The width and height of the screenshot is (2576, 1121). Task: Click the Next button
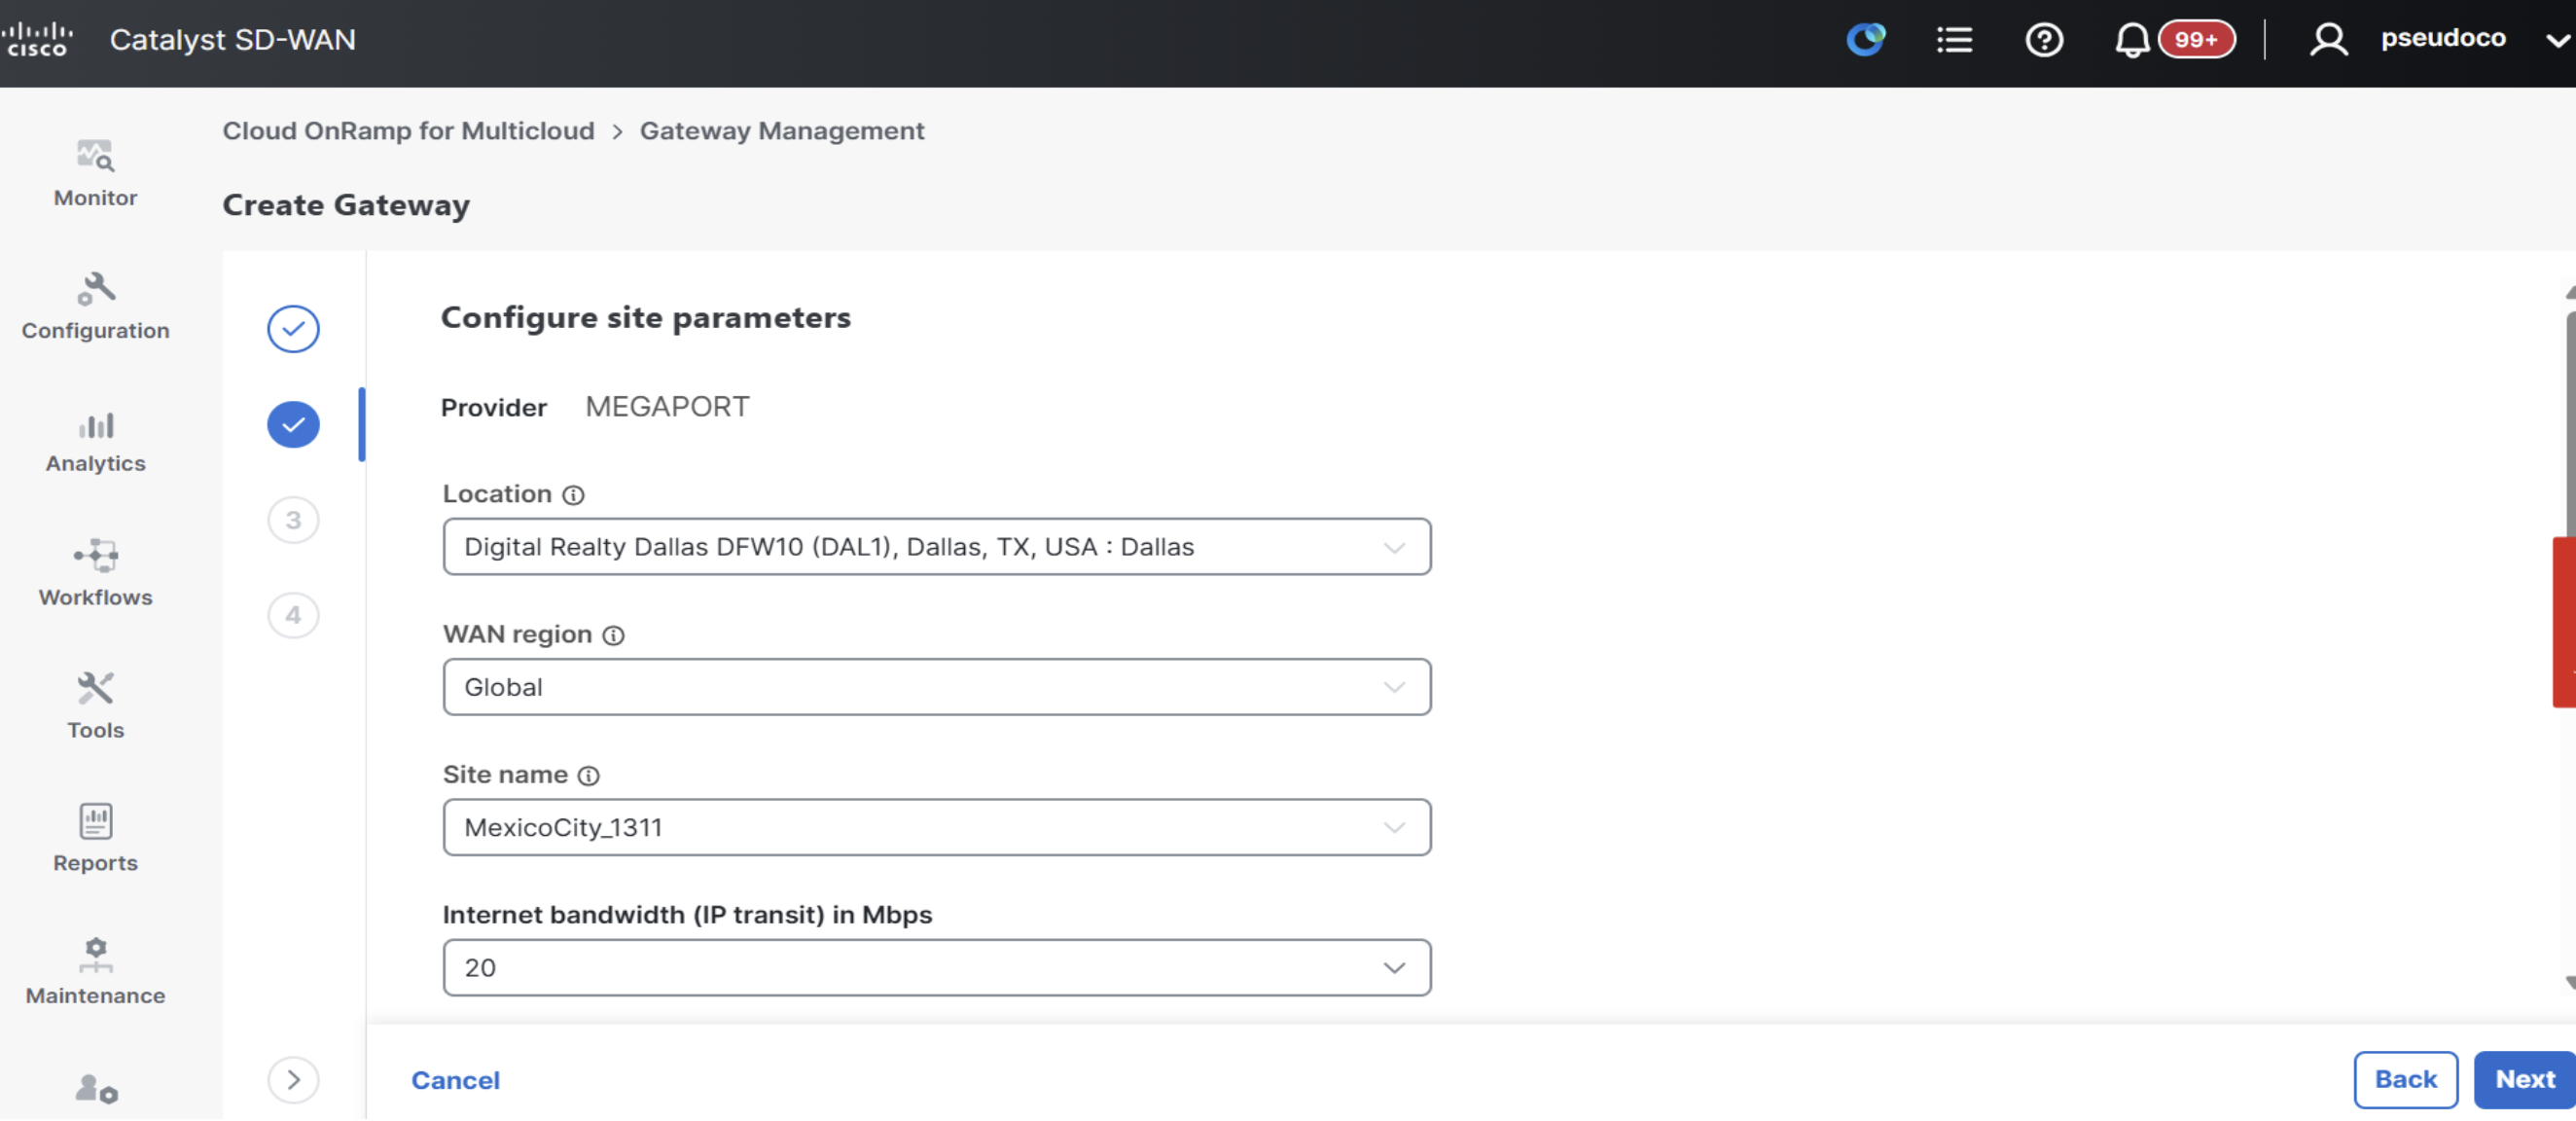click(x=2525, y=1080)
